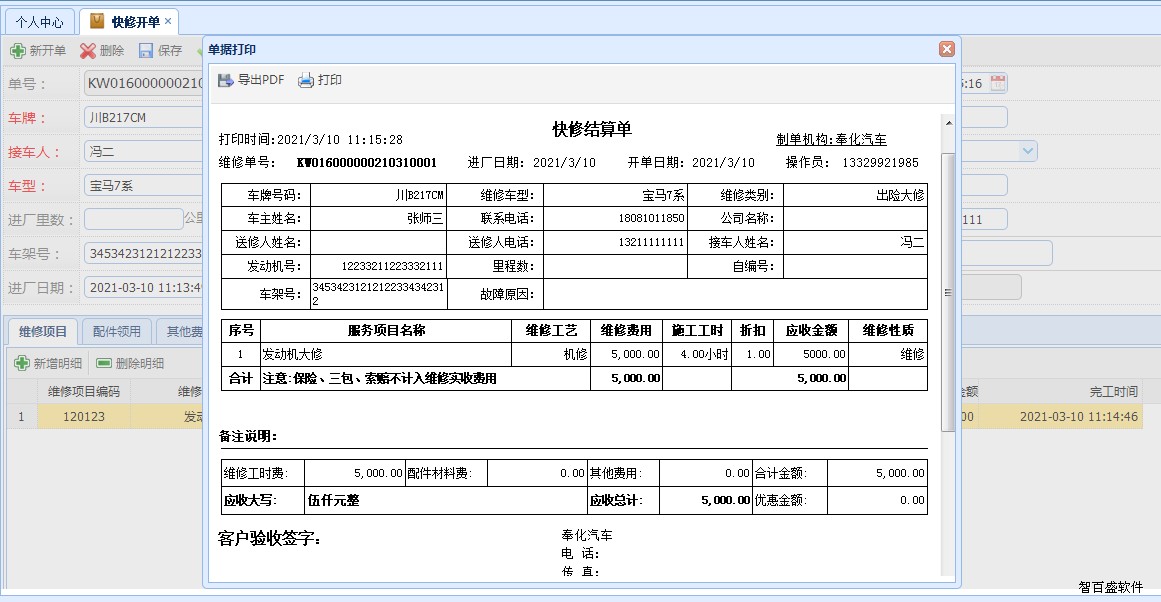Click the phone number 13211111111

[x=652, y=242]
